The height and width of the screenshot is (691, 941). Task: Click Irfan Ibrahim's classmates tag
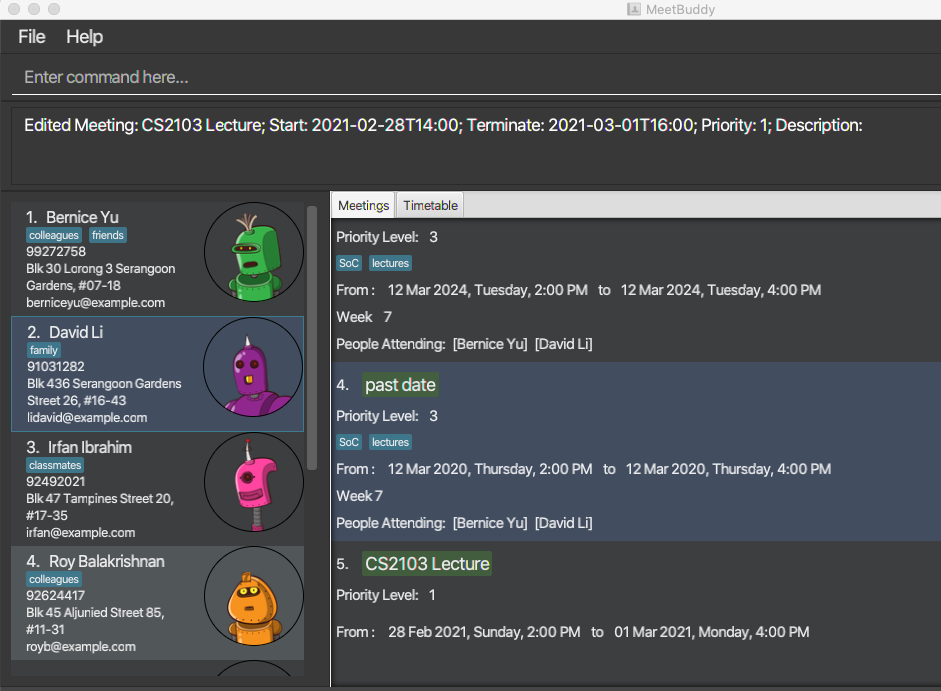click(55, 465)
